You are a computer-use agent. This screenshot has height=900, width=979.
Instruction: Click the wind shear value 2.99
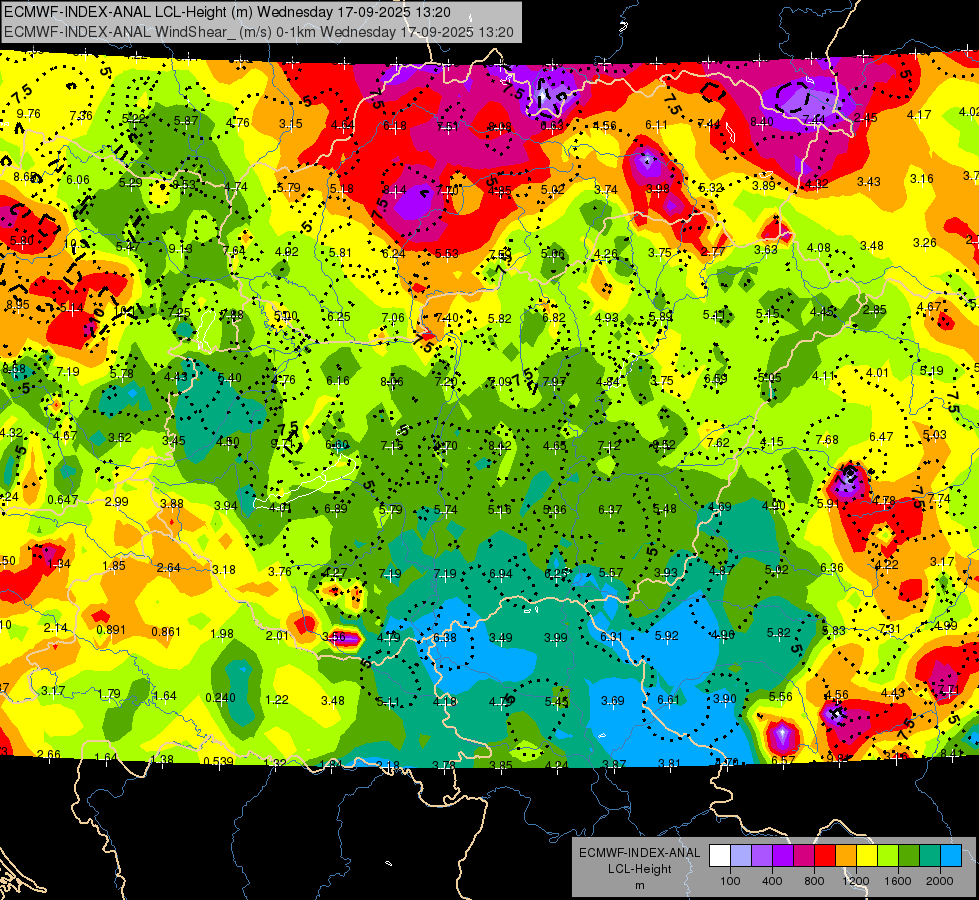117,502
